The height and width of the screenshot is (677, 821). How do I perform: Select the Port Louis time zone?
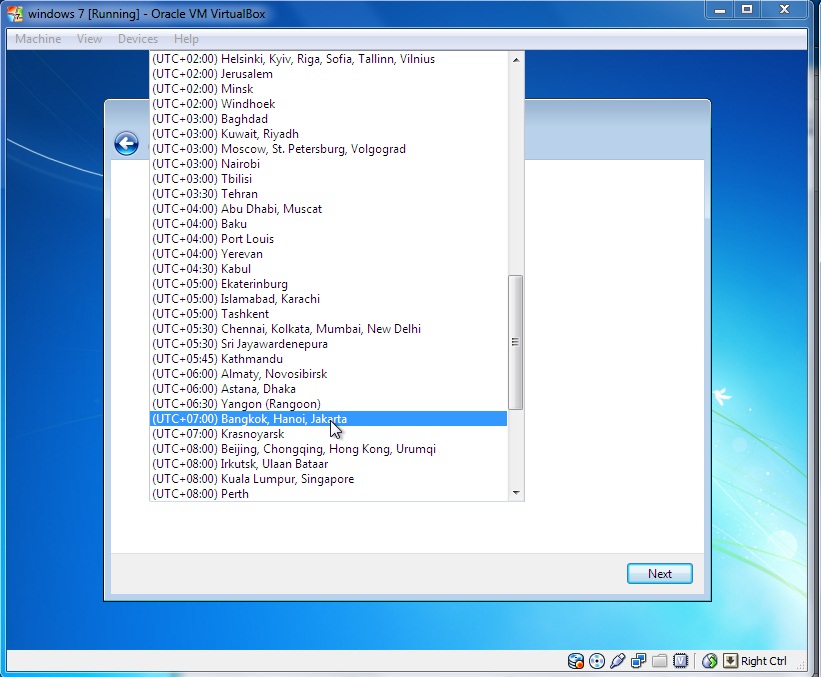point(328,239)
